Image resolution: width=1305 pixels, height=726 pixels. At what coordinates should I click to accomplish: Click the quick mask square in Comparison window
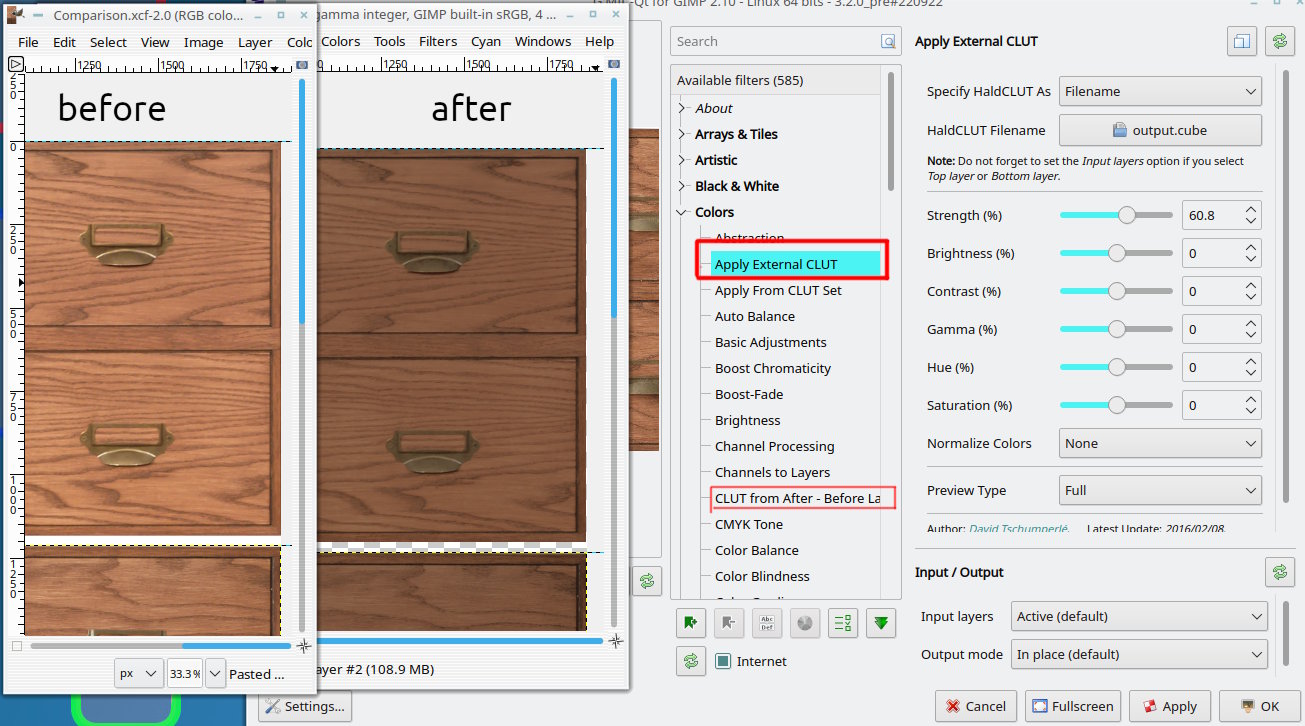tap(16, 646)
